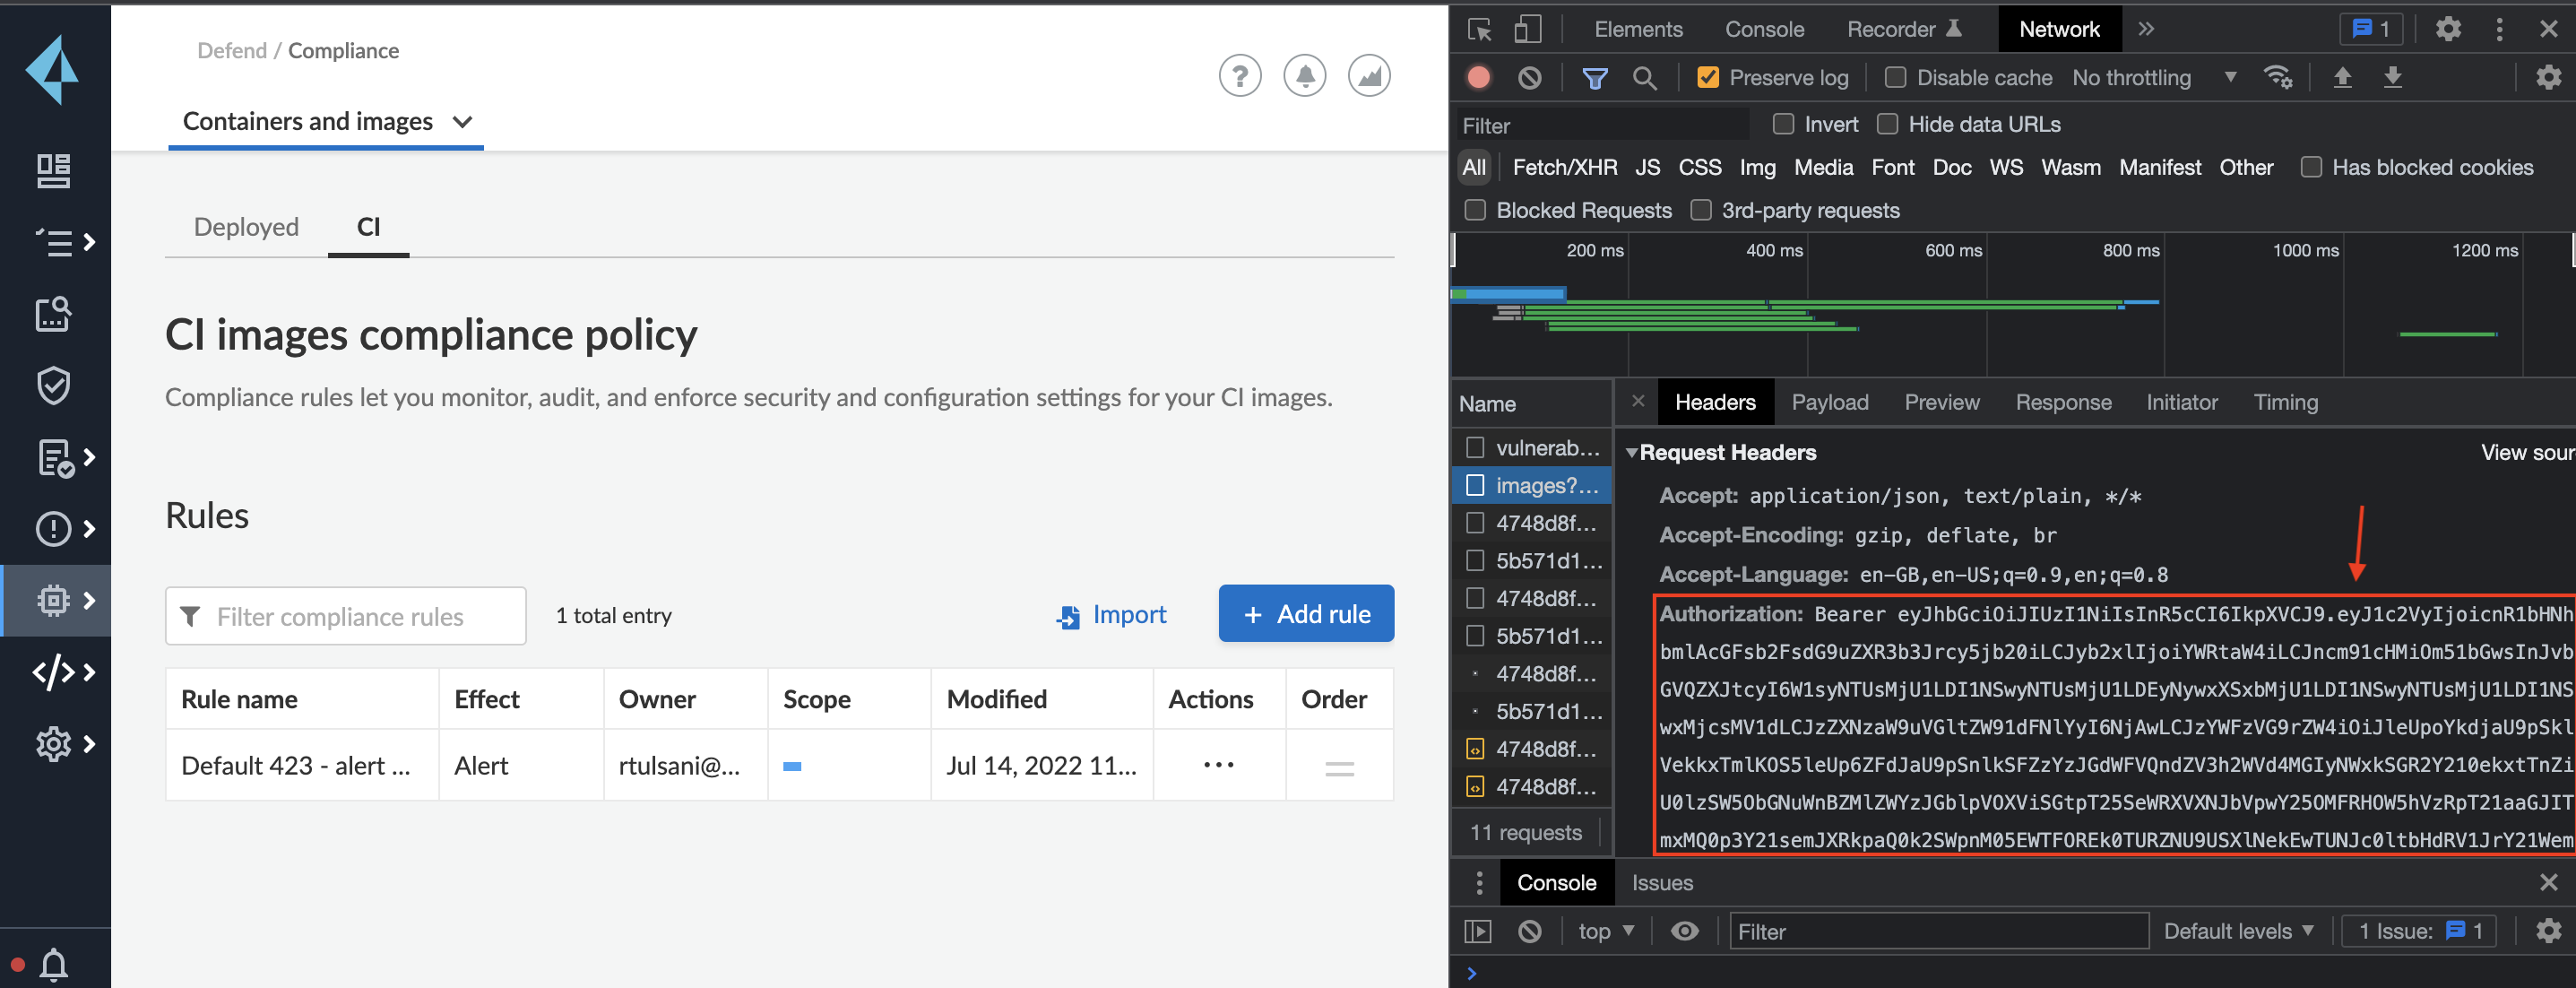Check the Hide data URLs option
2576x988 pixels.
coord(1887,124)
